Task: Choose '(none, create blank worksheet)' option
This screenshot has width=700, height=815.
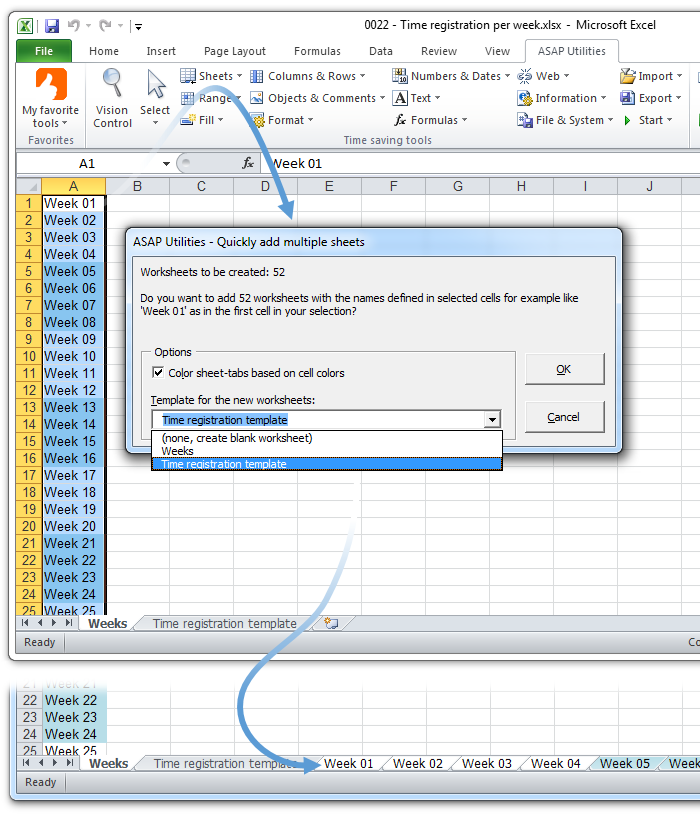Action: tap(237, 438)
